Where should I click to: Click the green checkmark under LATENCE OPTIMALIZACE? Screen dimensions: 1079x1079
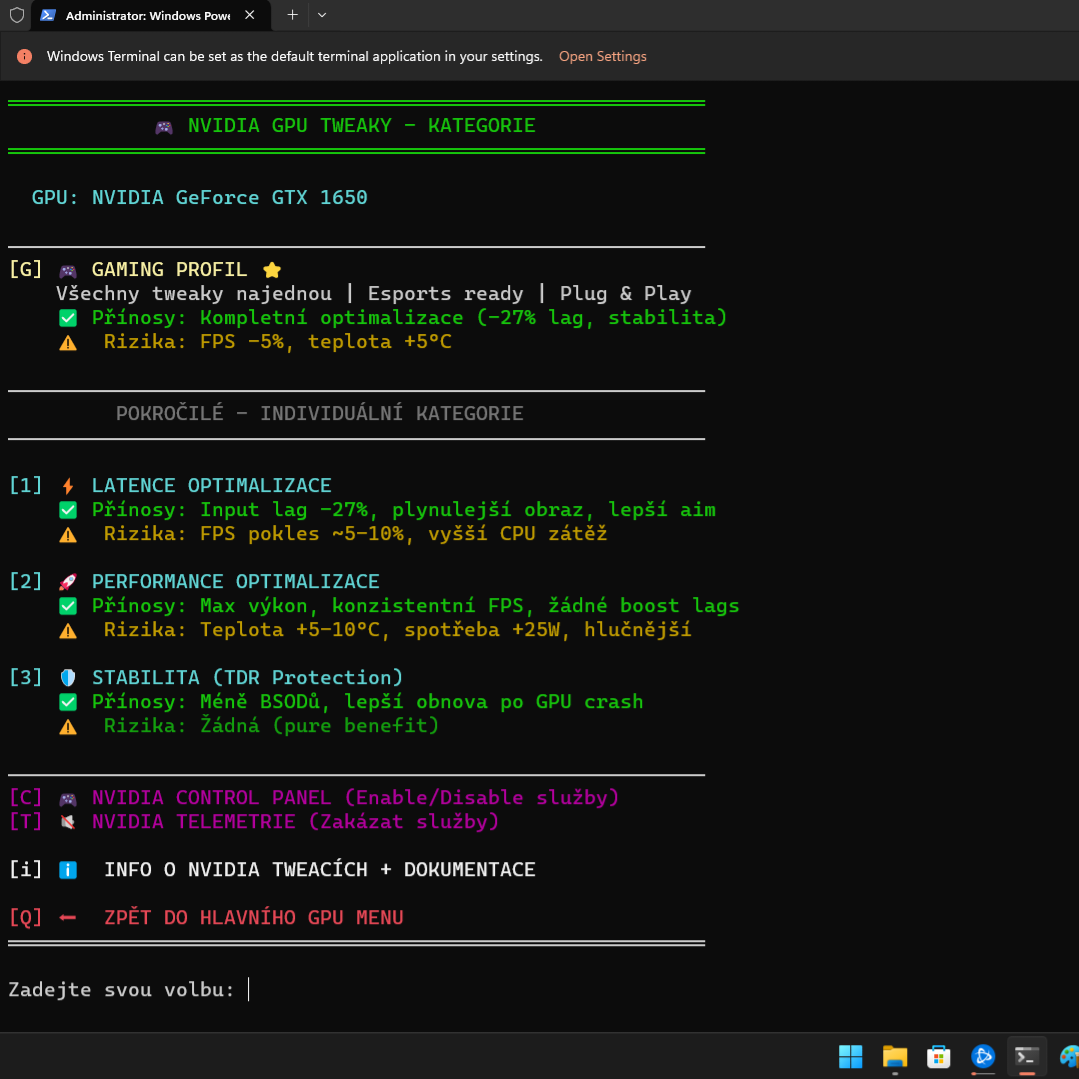pyautogui.click(x=68, y=510)
